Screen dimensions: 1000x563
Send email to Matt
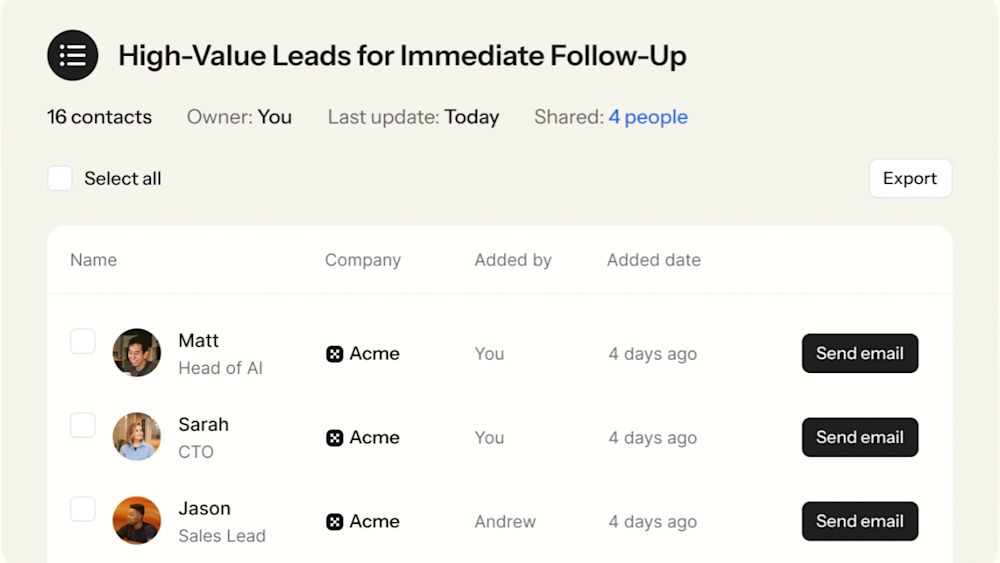(859, 353)
